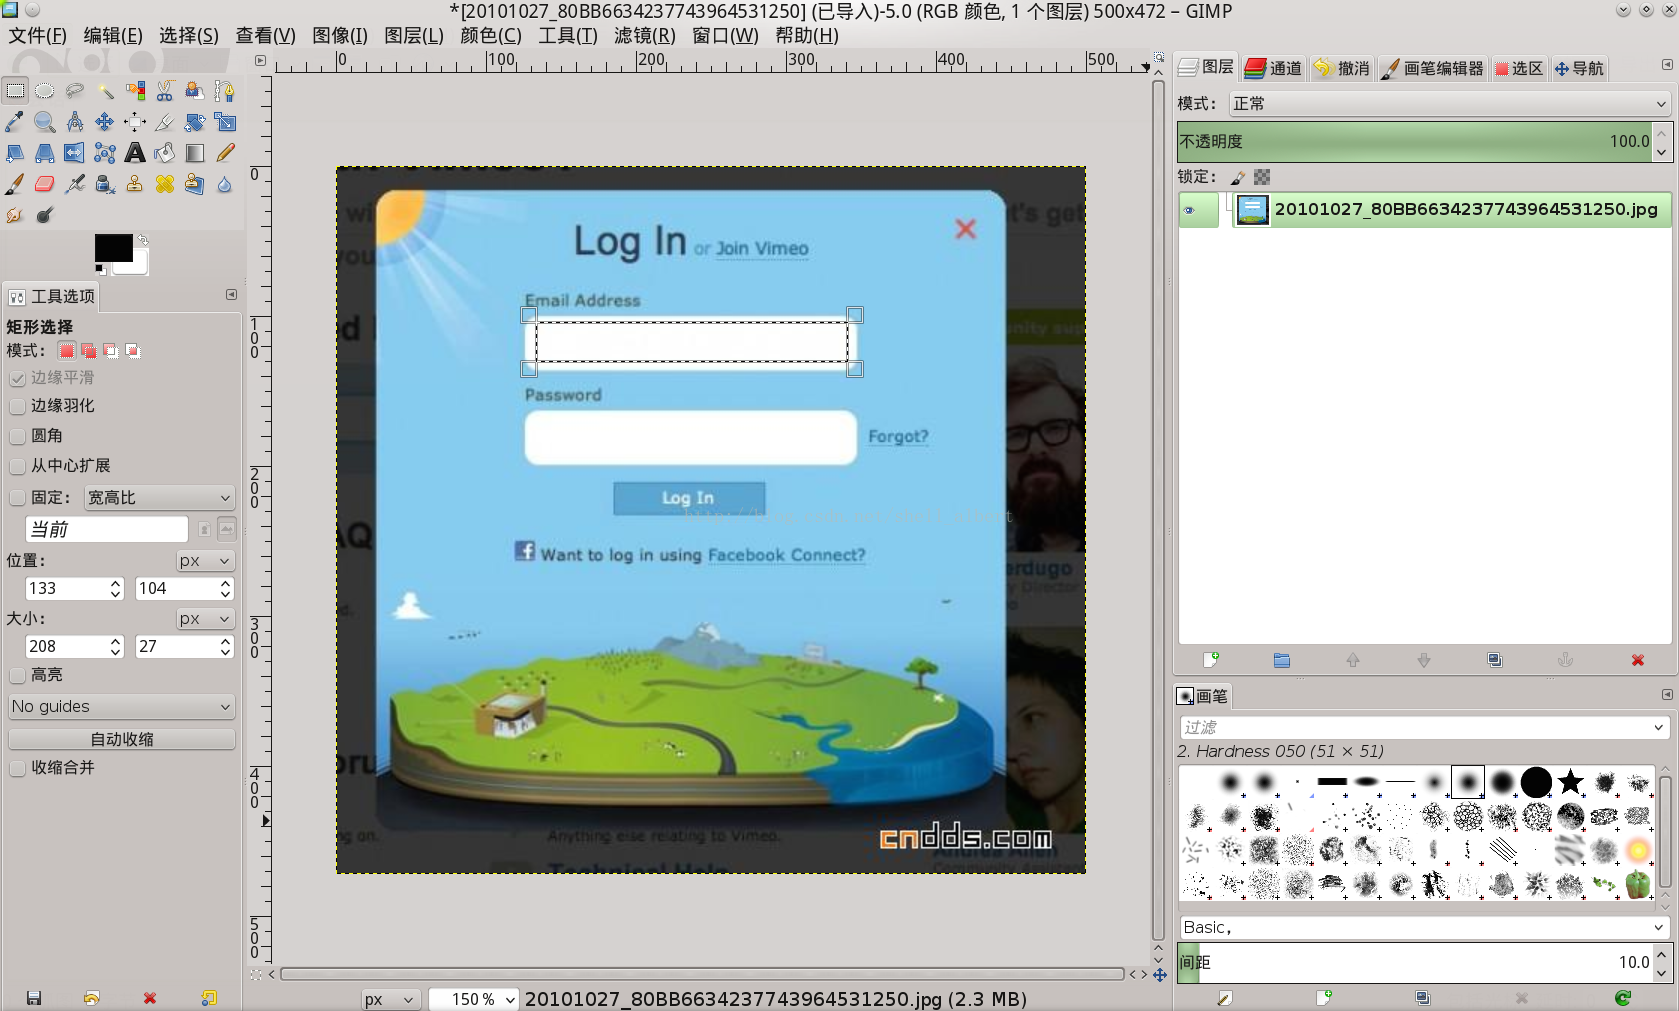Select the Select by Color tool
This screenshot has width=1679, height=1011.
tap(135, 91)
